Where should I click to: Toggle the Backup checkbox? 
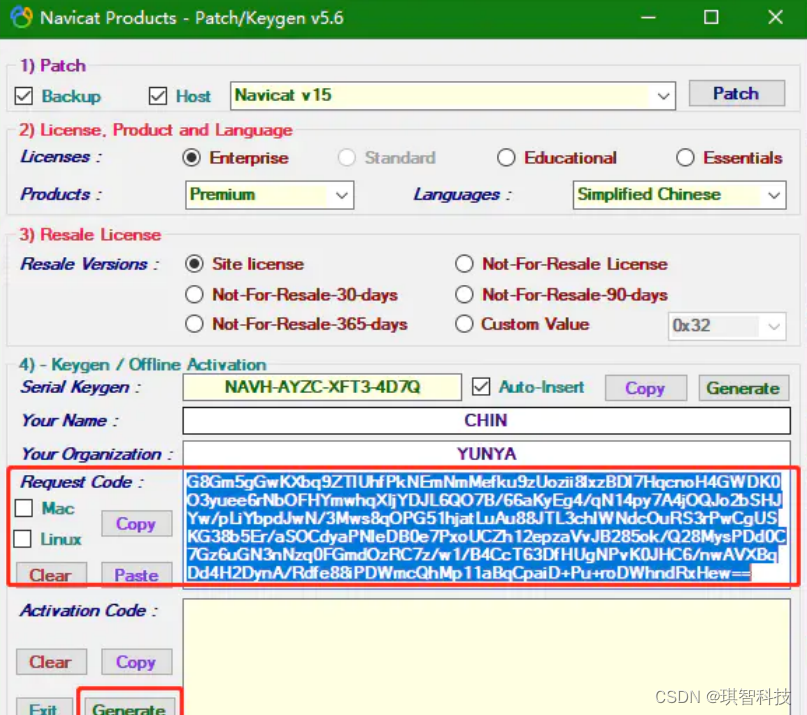point(24,96)
